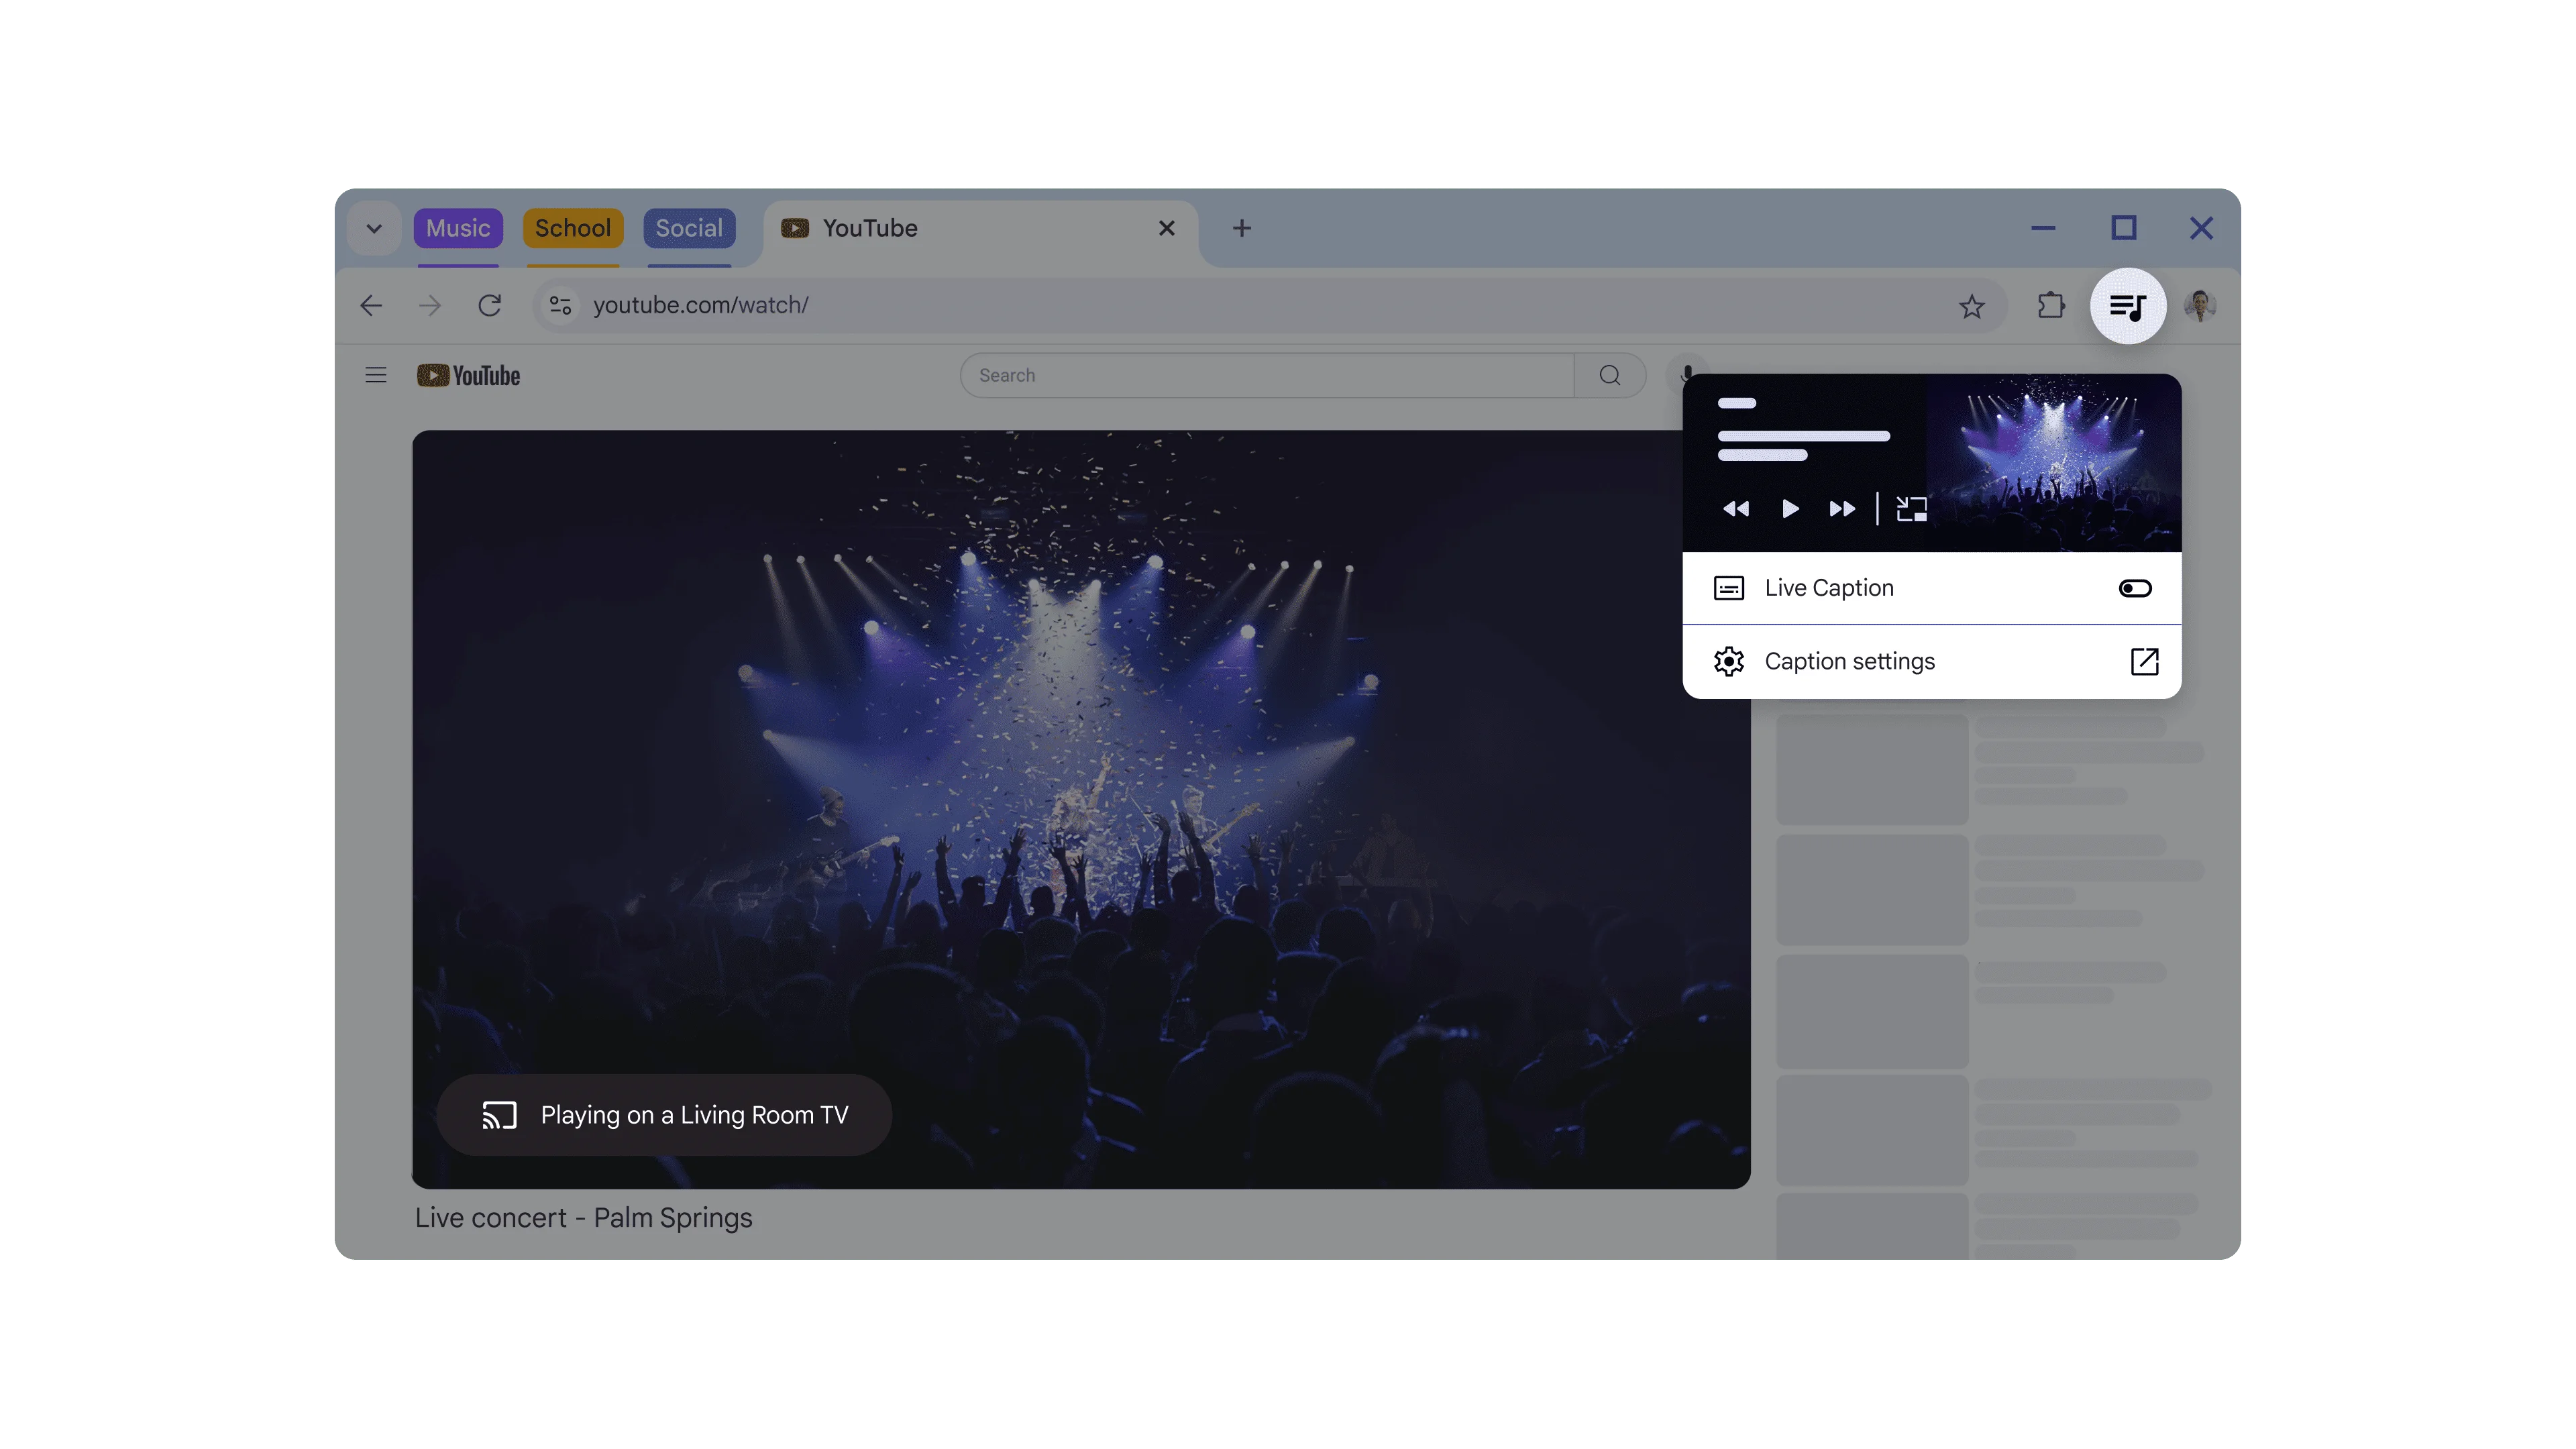Click the media controls music icon
The width and height of the screenshot is (2576, 1449).
[2127, 306]
